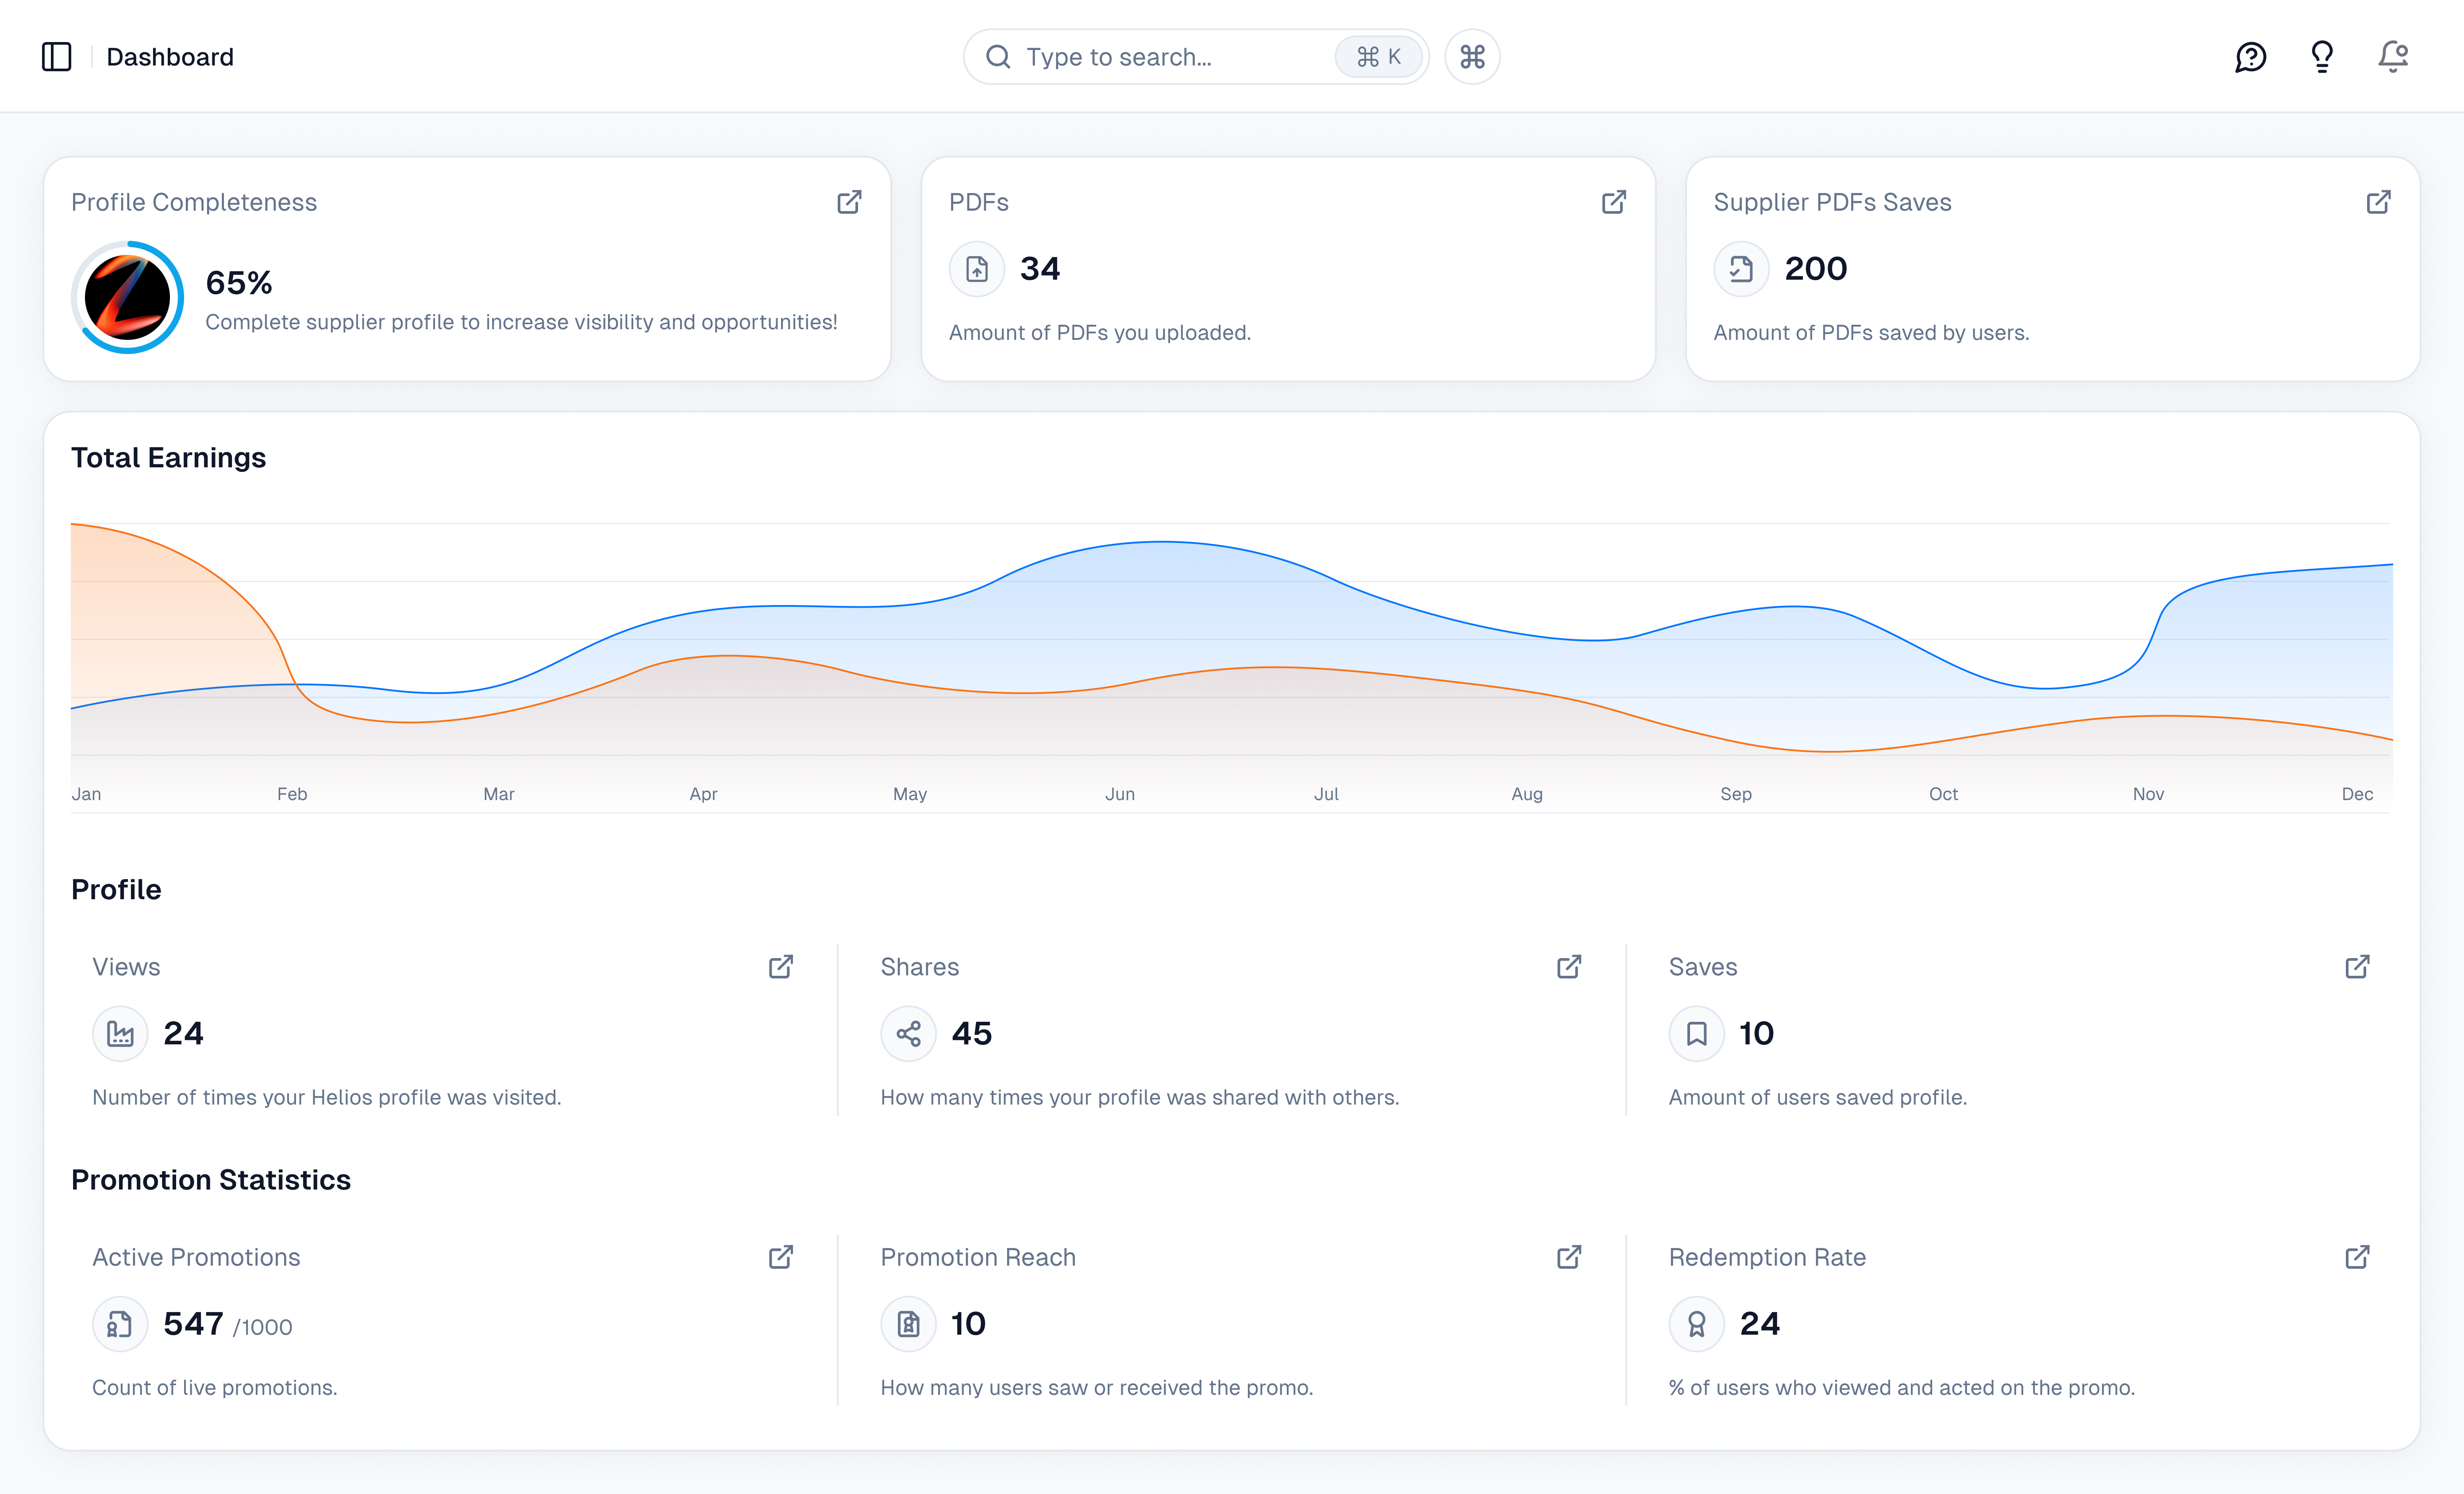Click the Redemption Rate award icon
2464x1494 pixels.
1696,1324
